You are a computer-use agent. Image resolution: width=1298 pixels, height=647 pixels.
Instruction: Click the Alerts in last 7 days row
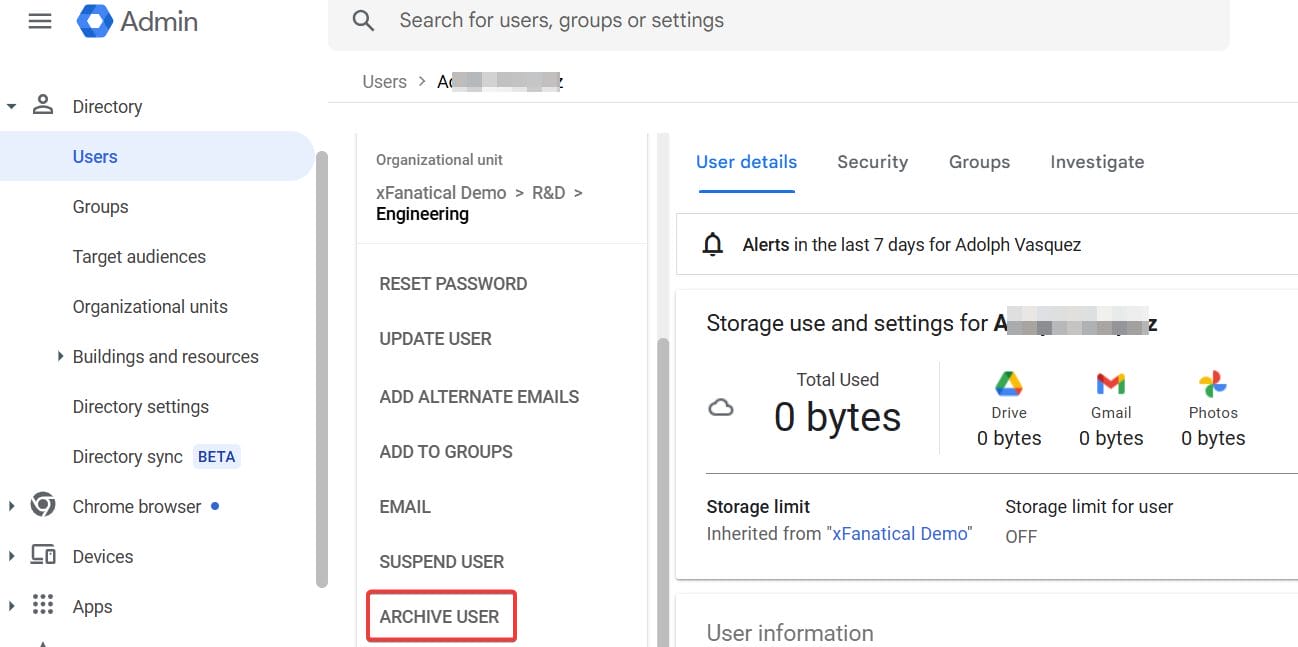[986, 244]
